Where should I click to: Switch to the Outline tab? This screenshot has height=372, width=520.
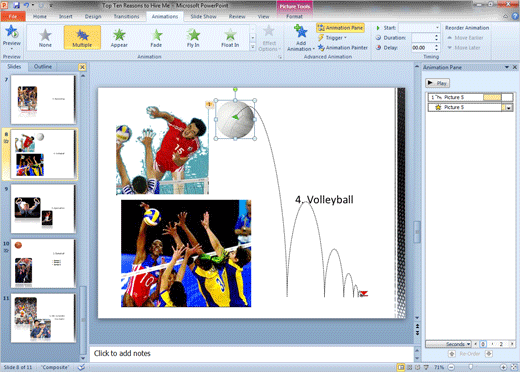pyautogui.click(x=43, y=66)
